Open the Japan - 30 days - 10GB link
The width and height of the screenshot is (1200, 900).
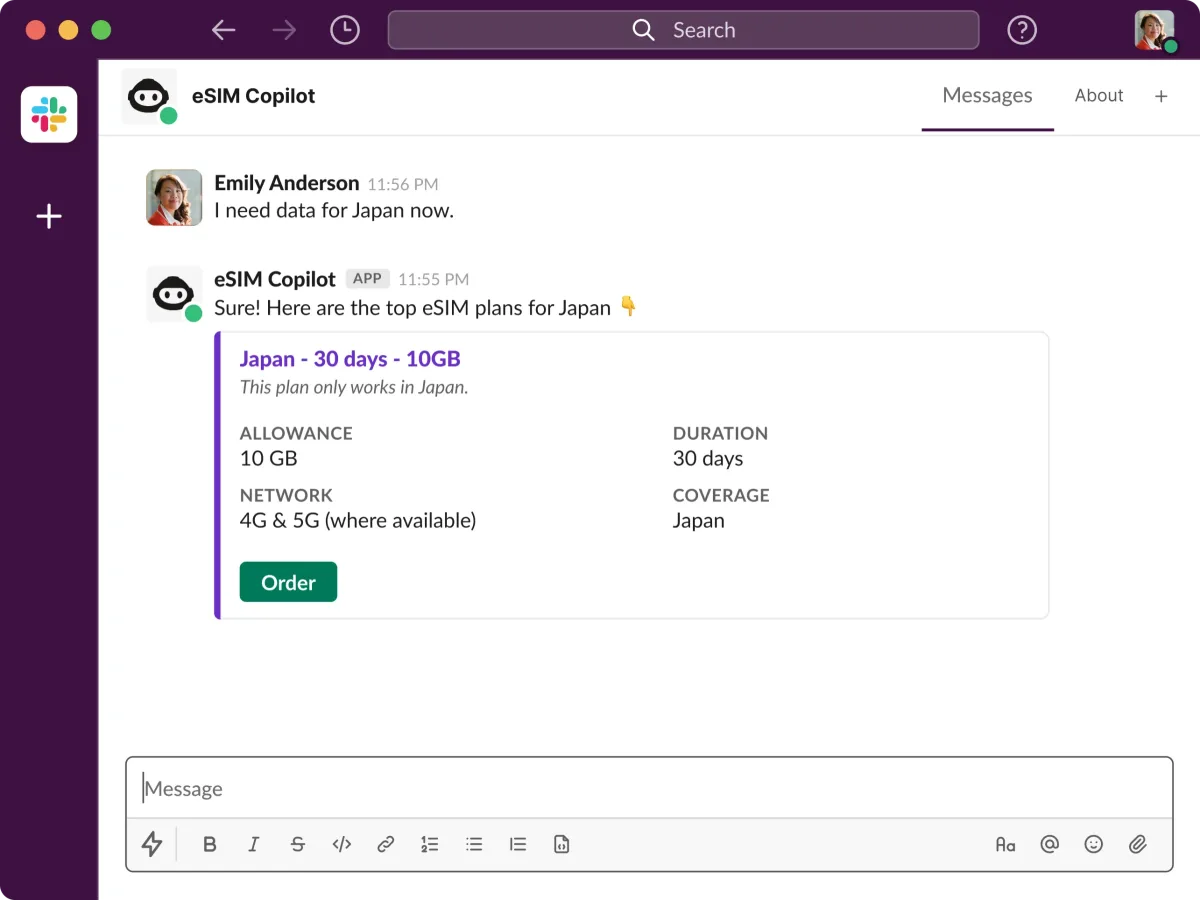pyautogui.click(x=350, y=359)
